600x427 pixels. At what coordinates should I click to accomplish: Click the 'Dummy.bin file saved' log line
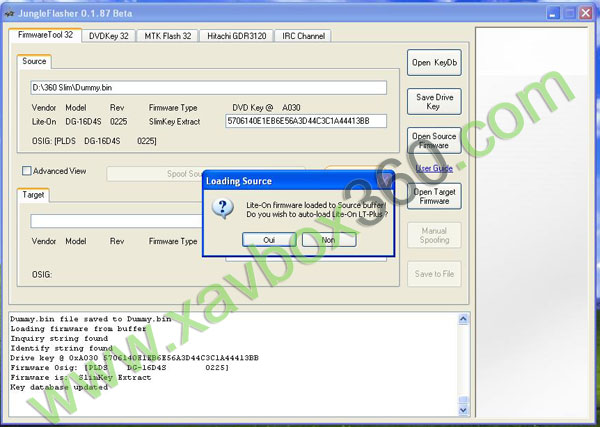pos(91,319)
